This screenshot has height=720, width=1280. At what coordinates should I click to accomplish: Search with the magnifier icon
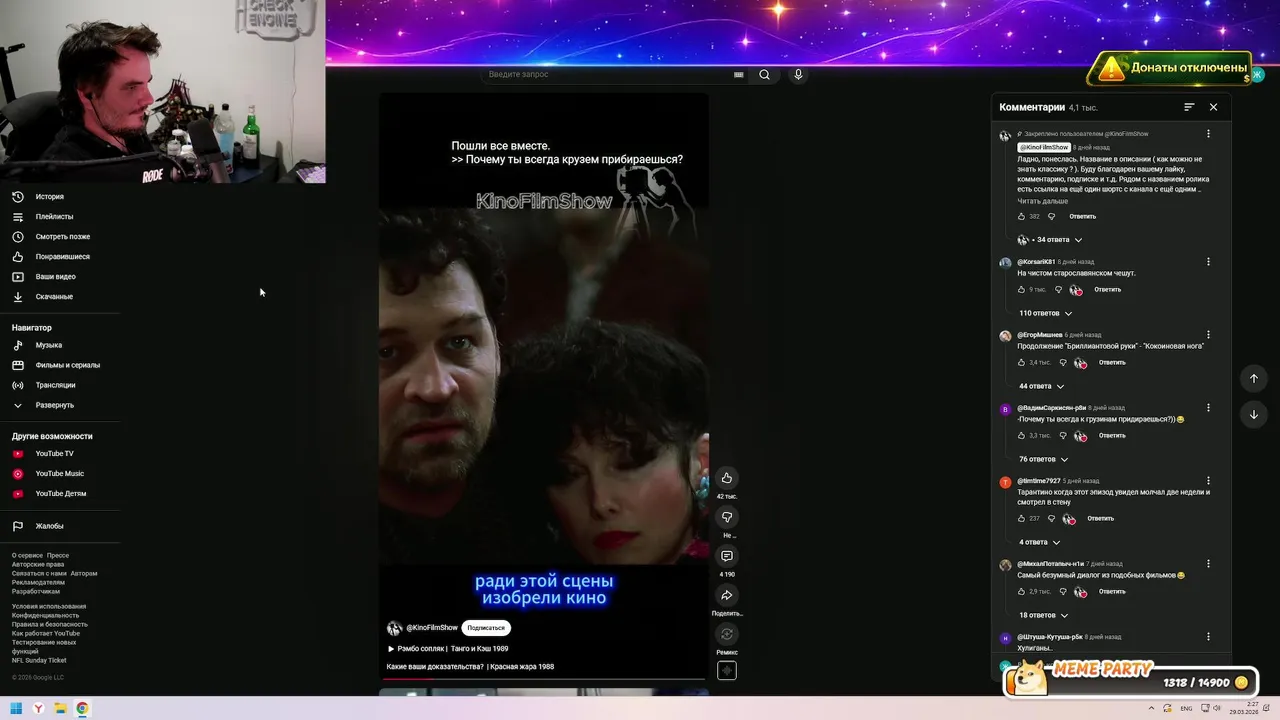(764, 74)
